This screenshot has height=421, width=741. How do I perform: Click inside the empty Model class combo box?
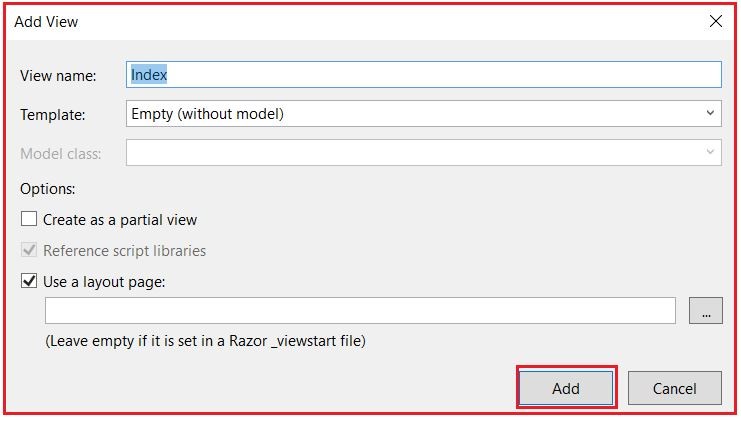click(423, 152)
